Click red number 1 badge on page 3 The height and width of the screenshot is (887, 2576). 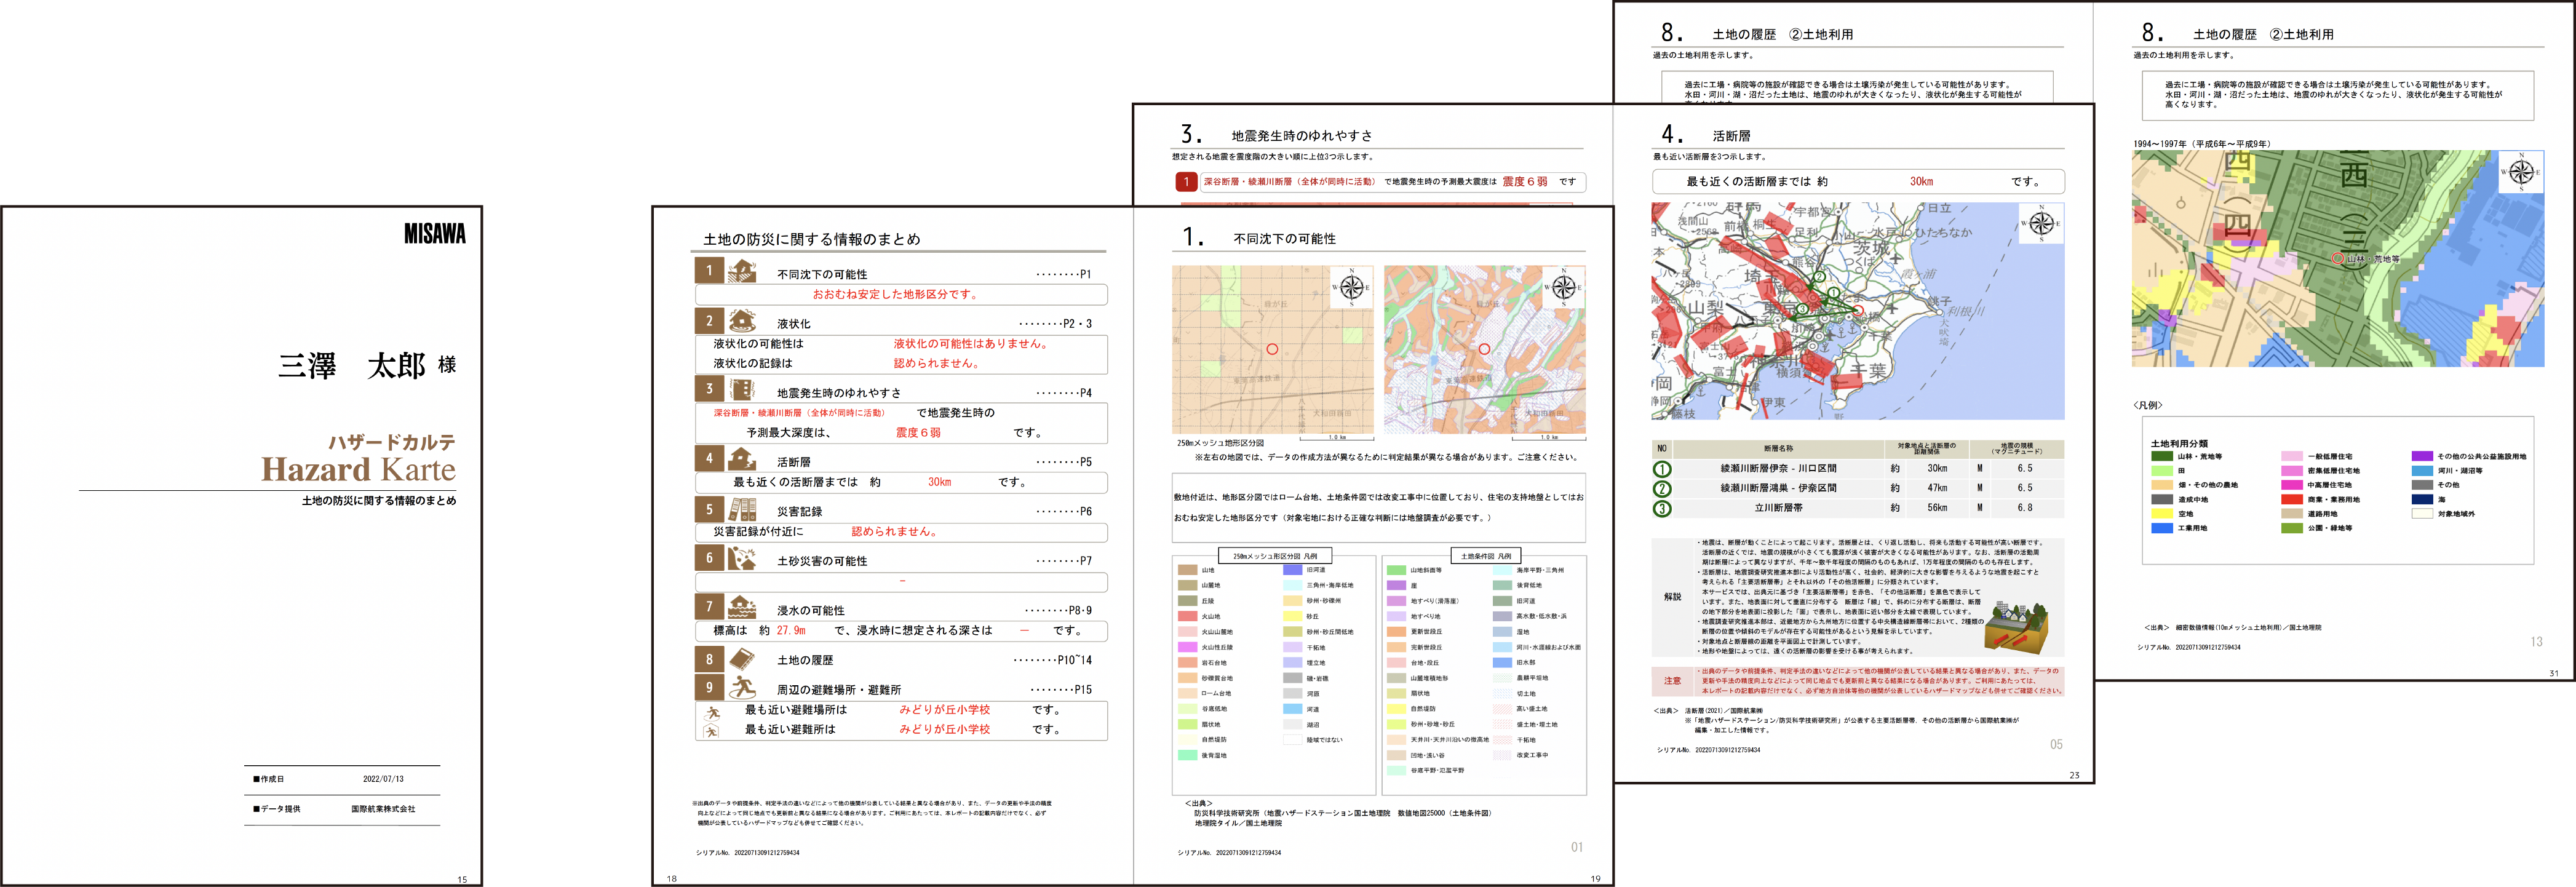click(1186, 182)
